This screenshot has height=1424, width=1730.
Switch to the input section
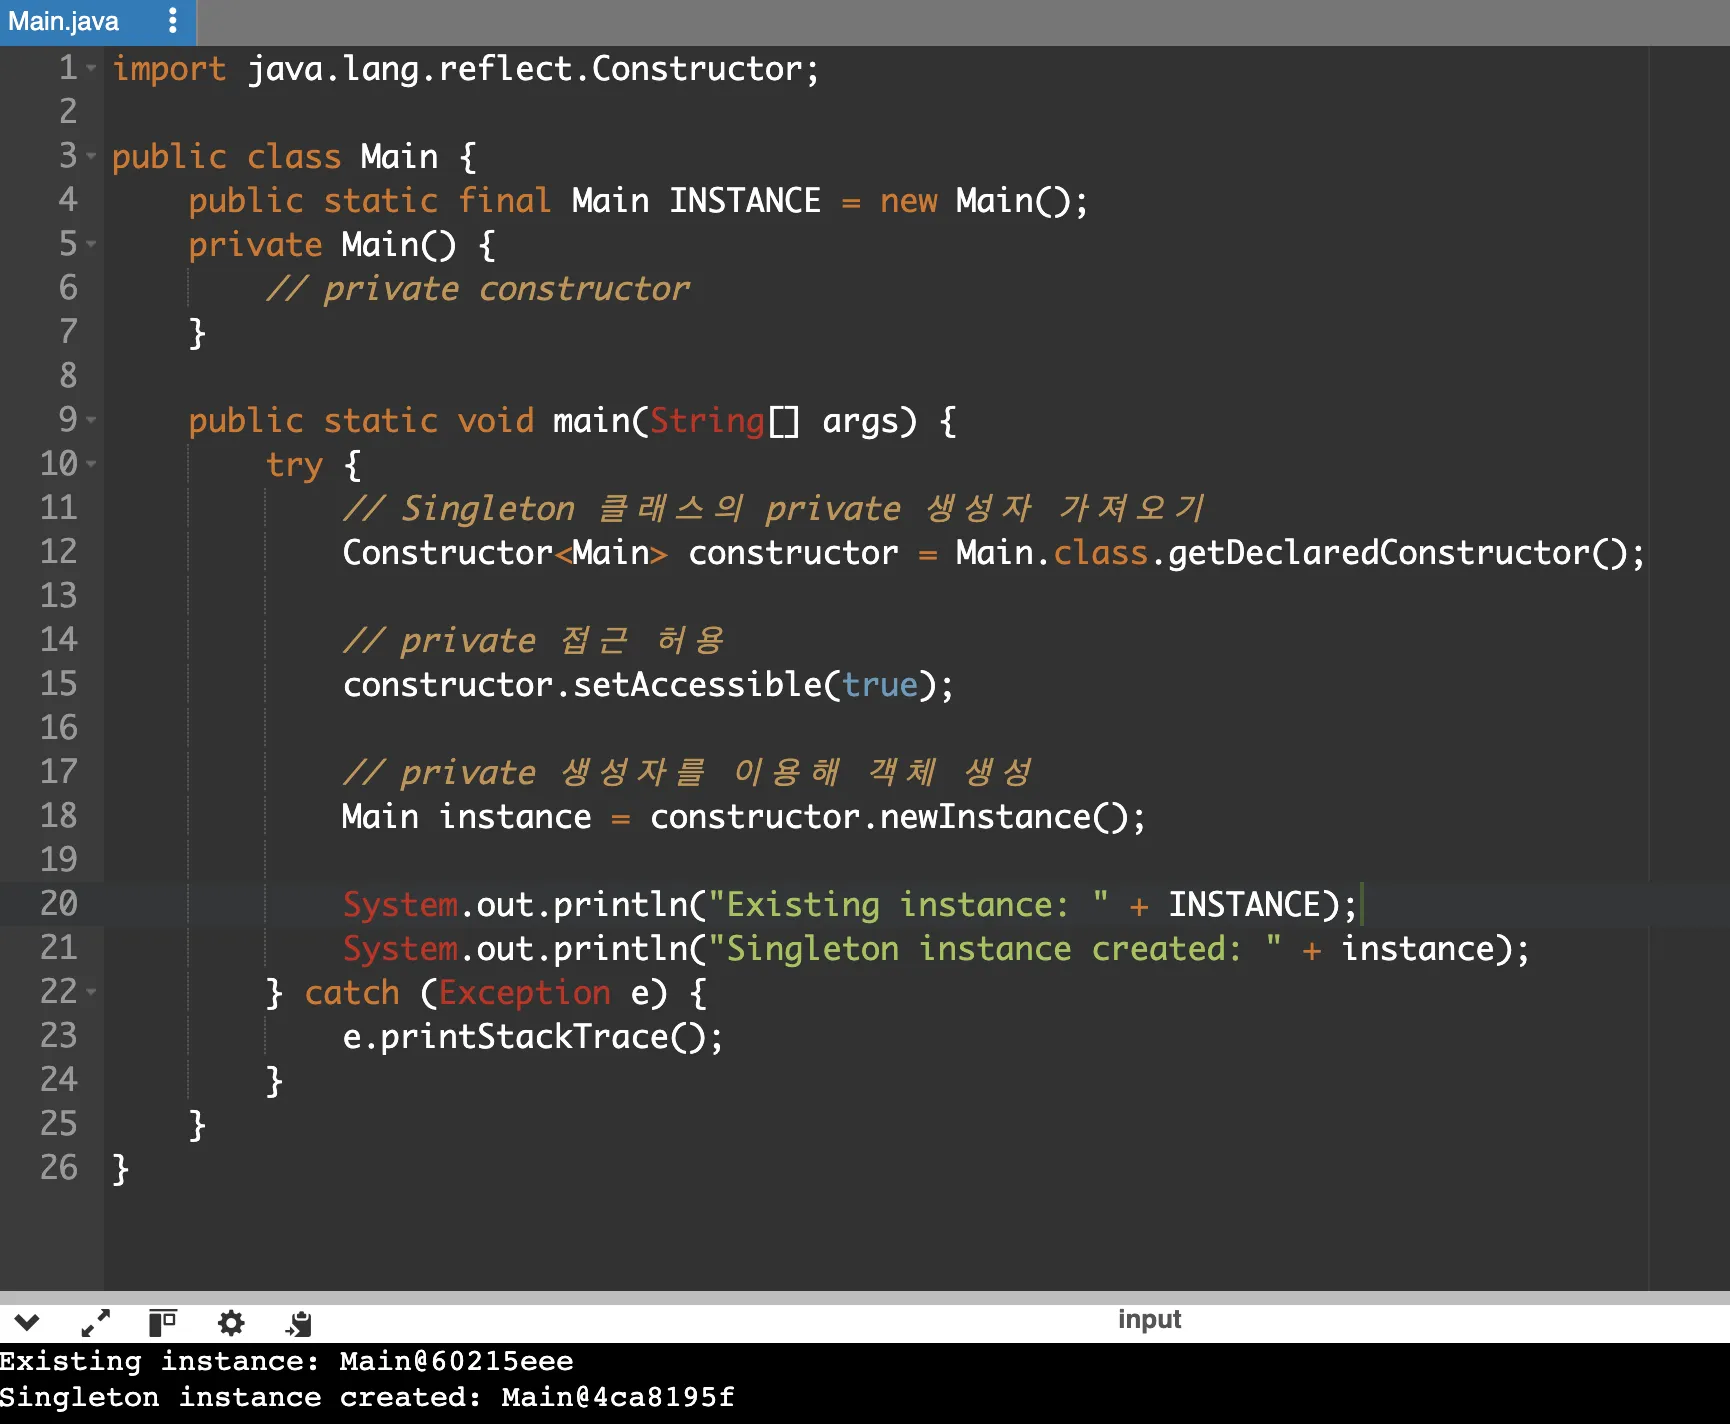1148,1318
